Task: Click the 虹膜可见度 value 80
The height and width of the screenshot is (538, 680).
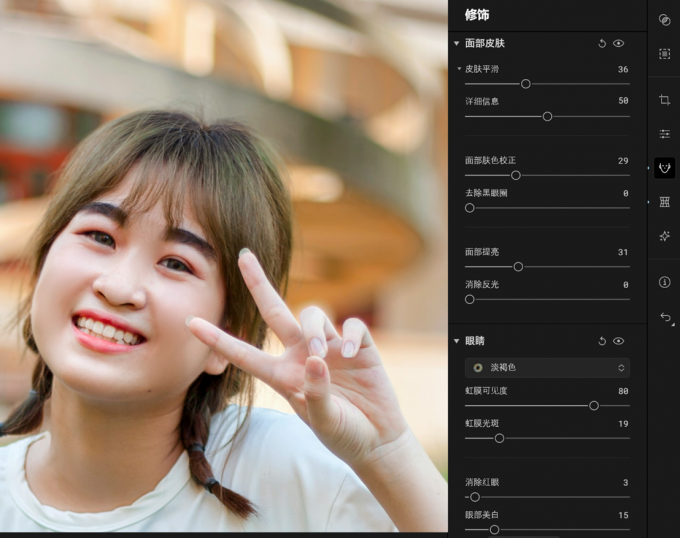Action: (623, 391)
